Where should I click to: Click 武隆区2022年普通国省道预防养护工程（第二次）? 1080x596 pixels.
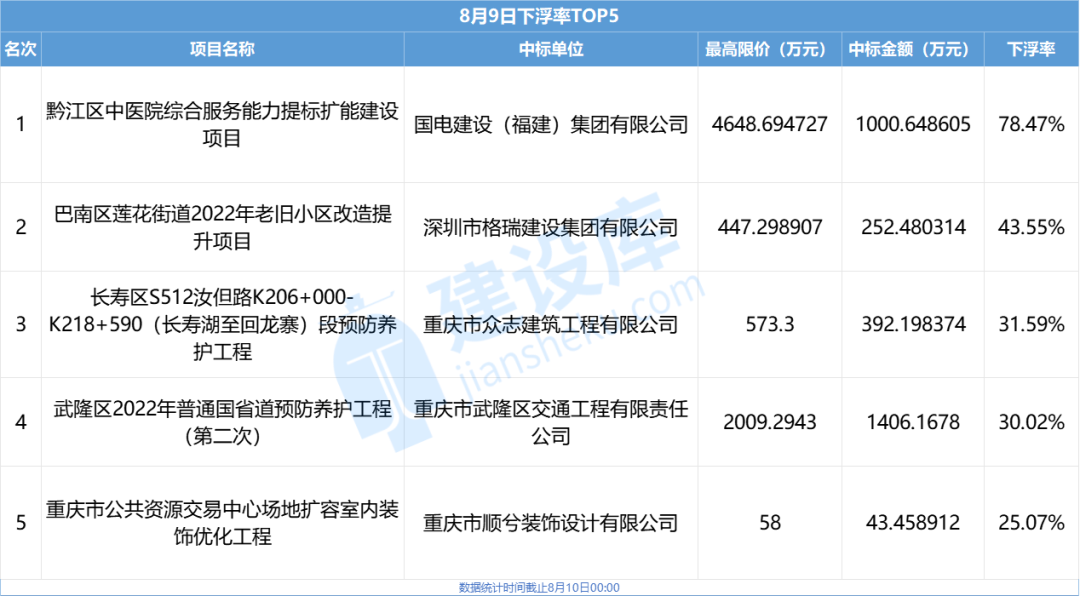coord(222,421)
